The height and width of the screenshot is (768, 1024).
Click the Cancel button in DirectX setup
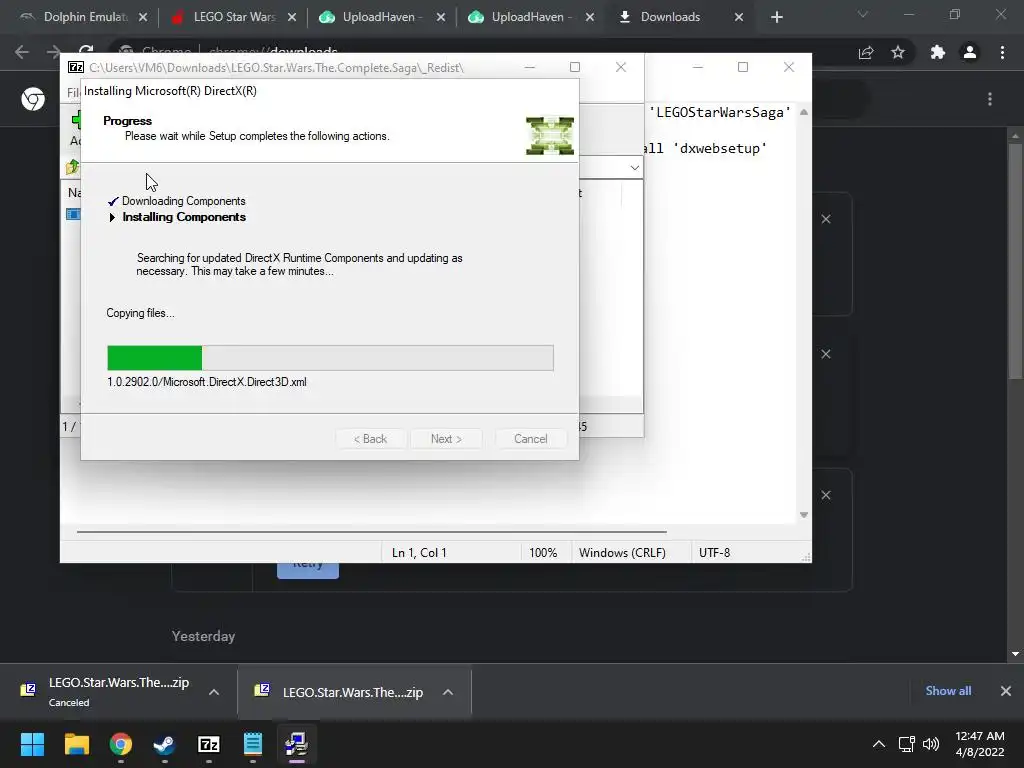click(530, 439)
